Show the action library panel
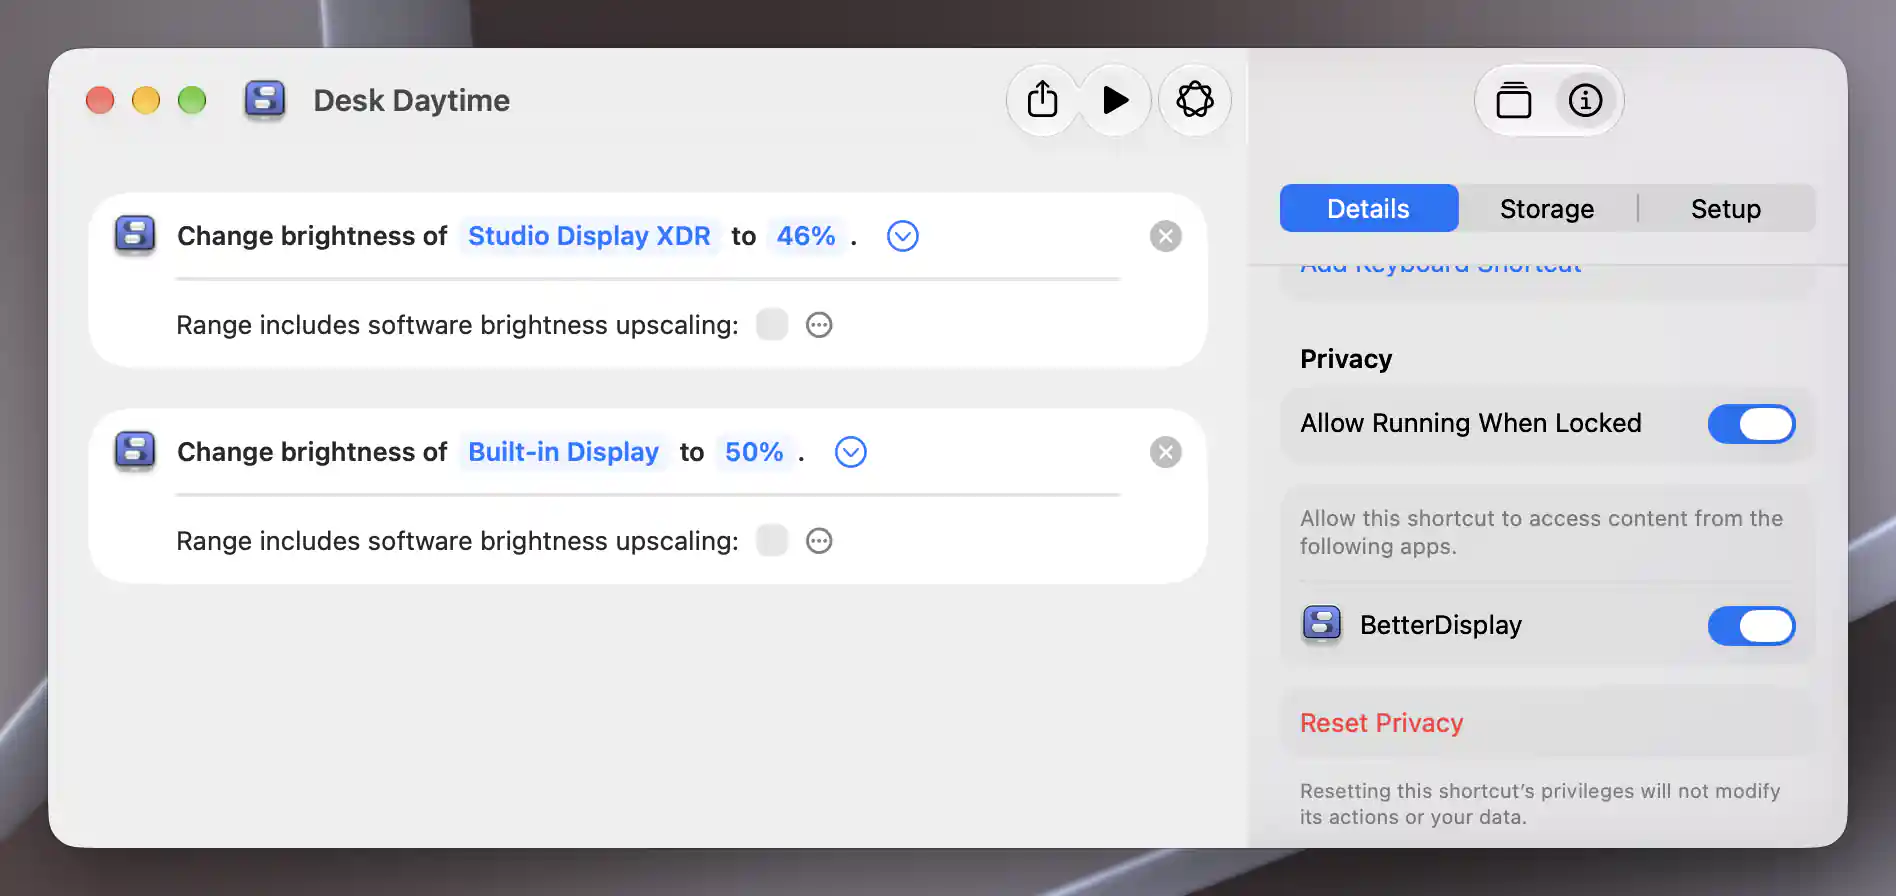 pyautogui.click(x=1513, y=100)
